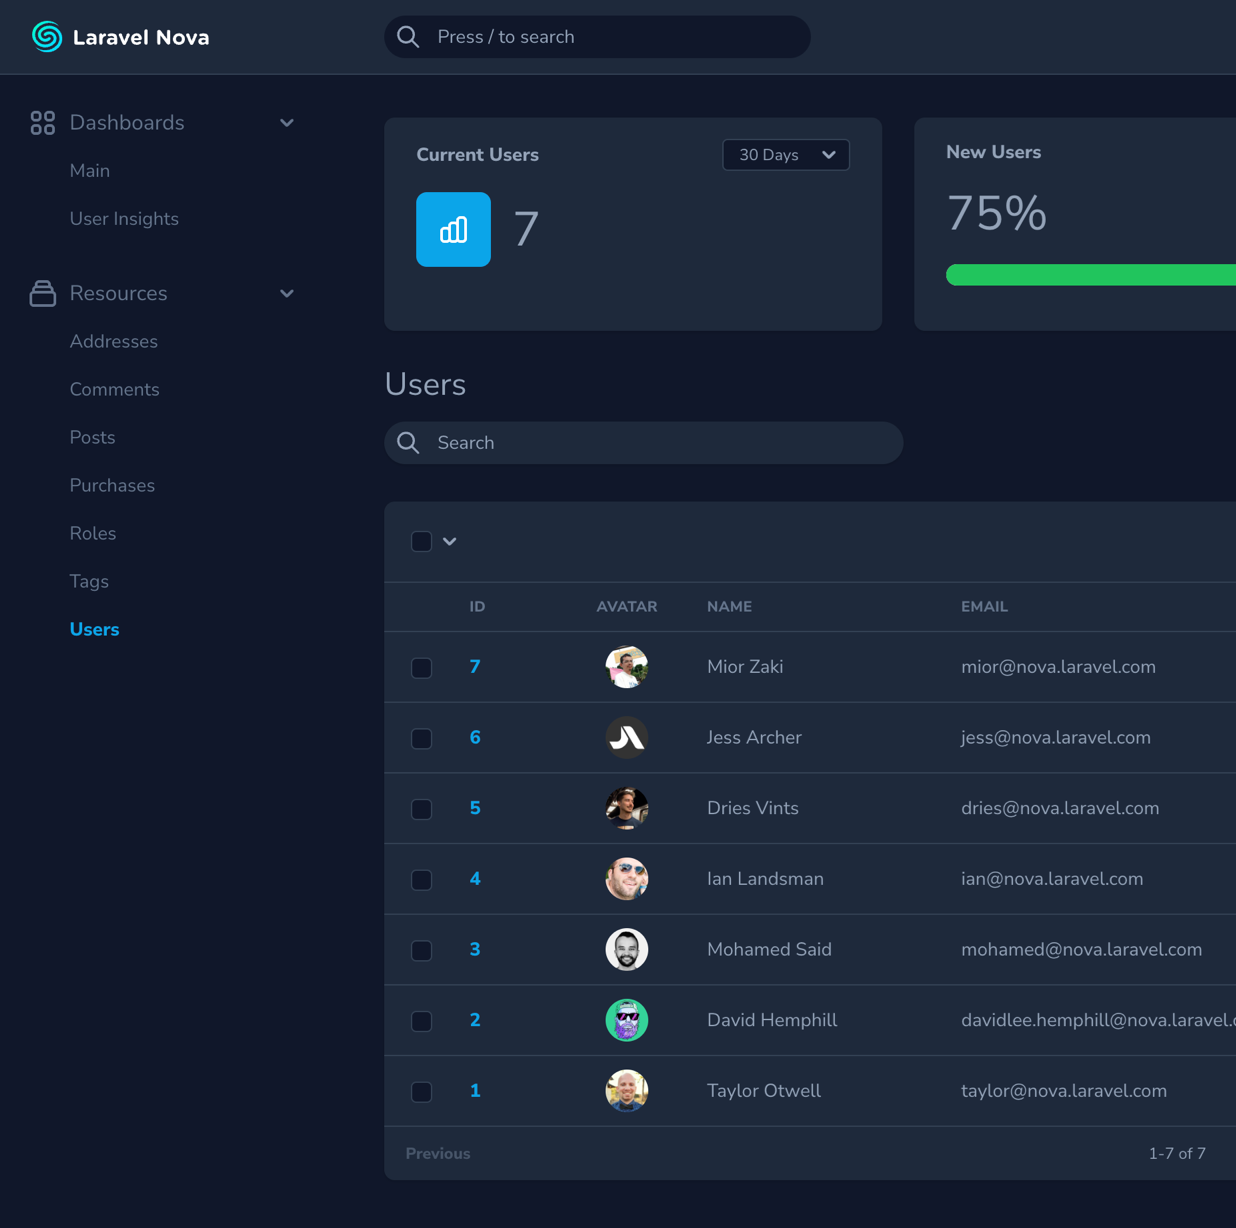1236x1228 pixels.
Task: Collapse the Dashboards section chevron
Action: [287, 123]
